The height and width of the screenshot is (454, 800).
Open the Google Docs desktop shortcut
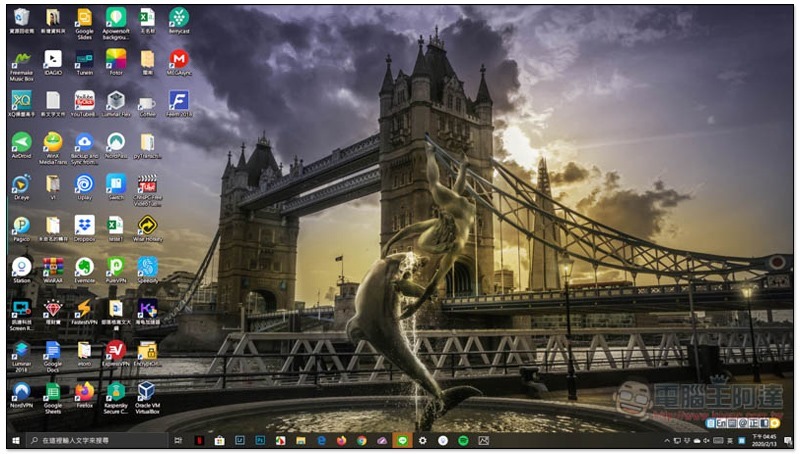point(53,357)
